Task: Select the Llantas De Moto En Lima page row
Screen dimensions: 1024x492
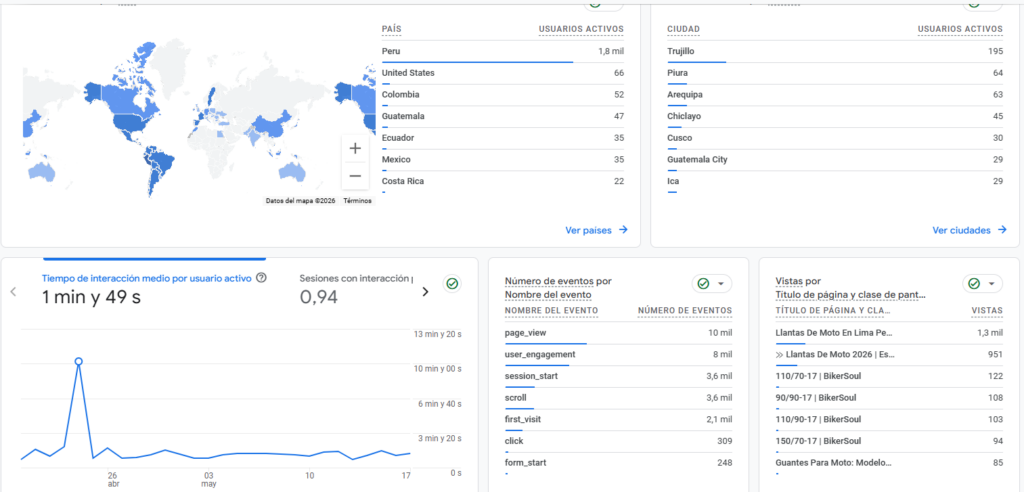Action: click(889, 333)
